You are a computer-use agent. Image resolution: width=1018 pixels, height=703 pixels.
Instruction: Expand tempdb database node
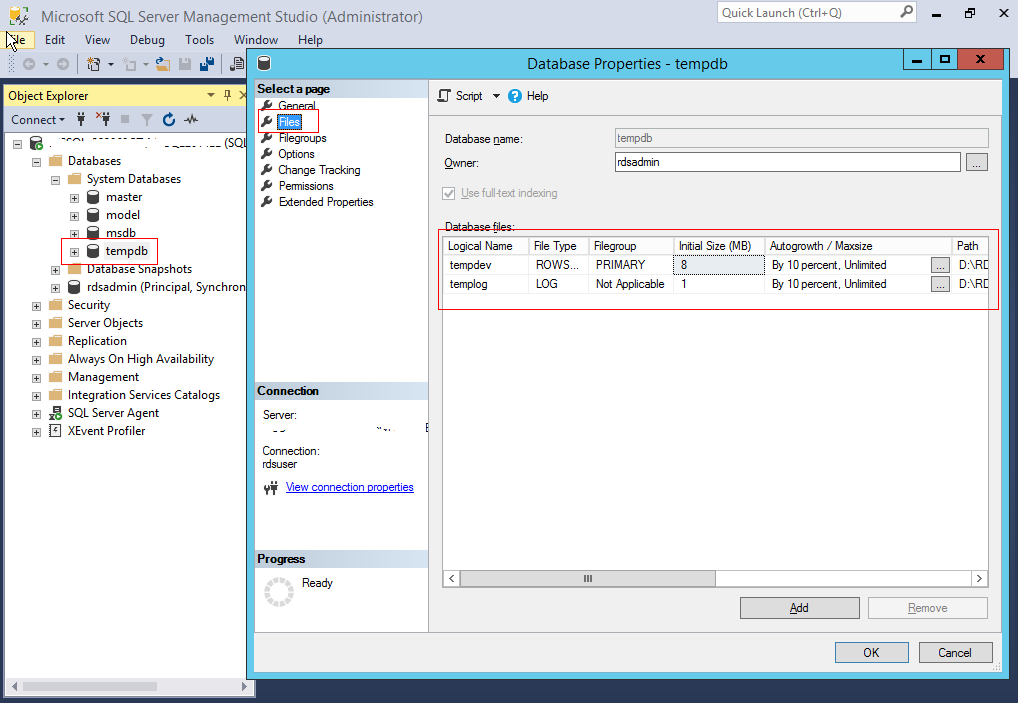tap(75, 252)
